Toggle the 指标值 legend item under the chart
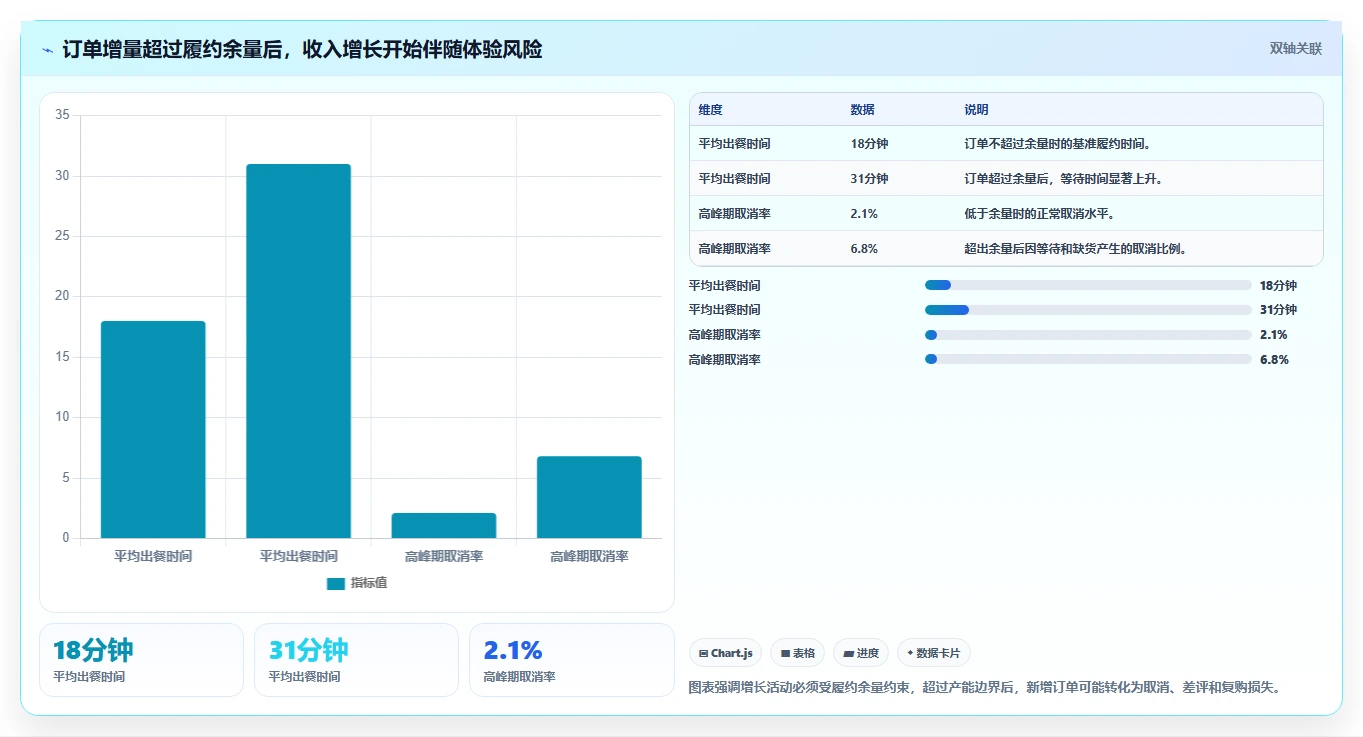The image size is (1363, 737). (357, 583)
